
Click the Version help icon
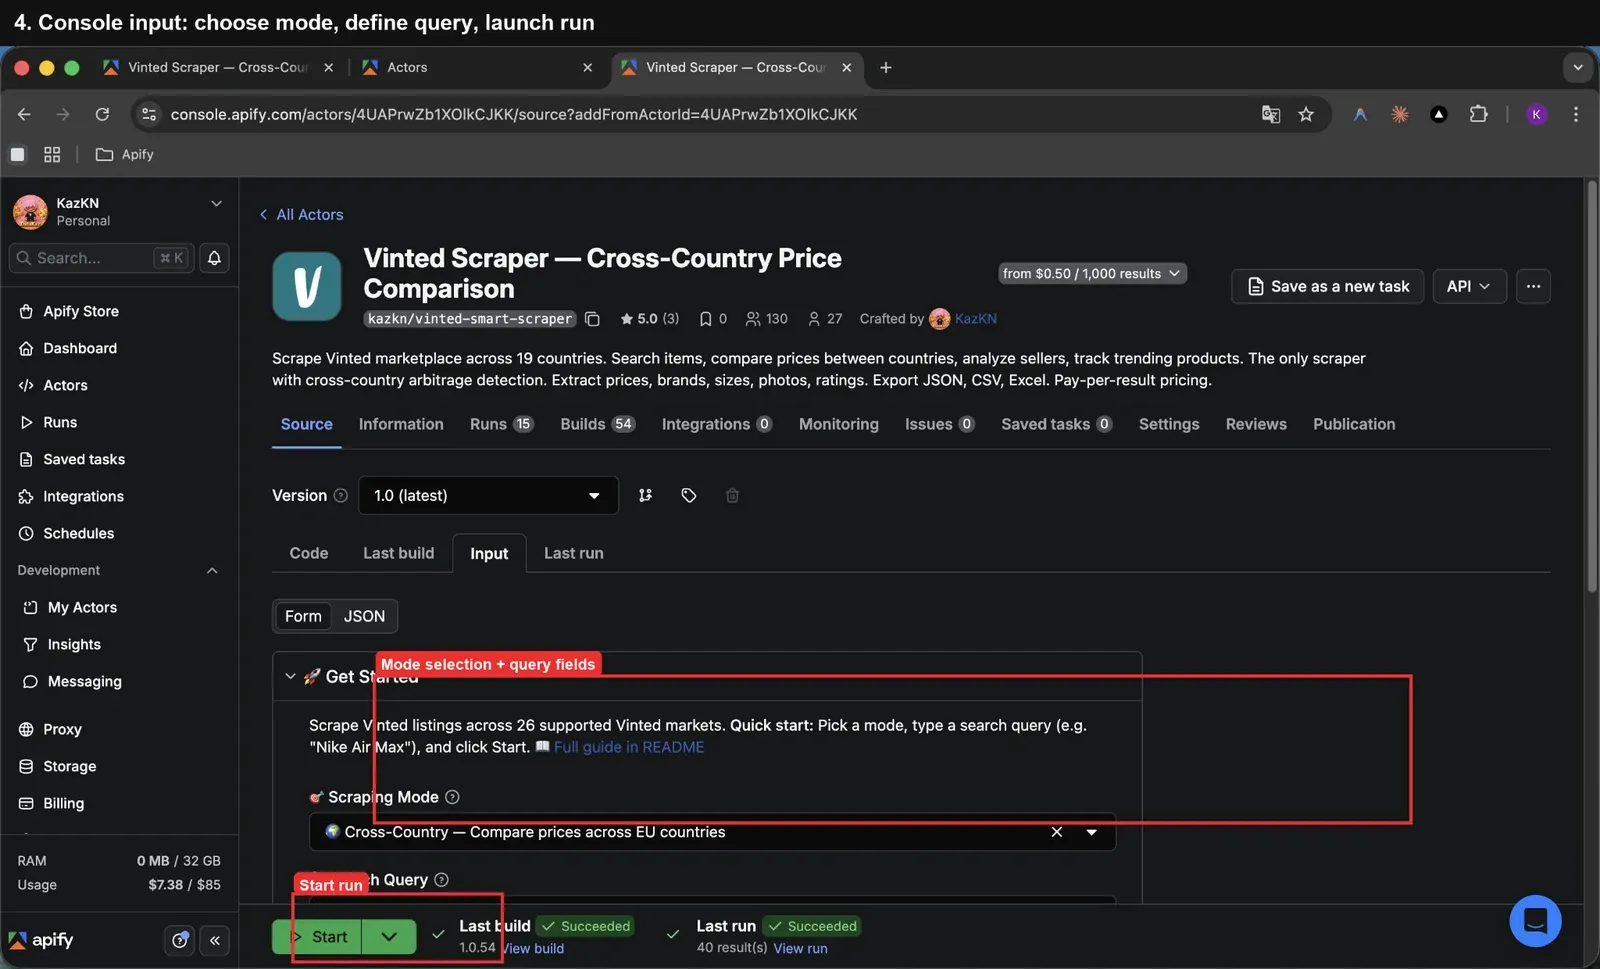tap(340, 495)
